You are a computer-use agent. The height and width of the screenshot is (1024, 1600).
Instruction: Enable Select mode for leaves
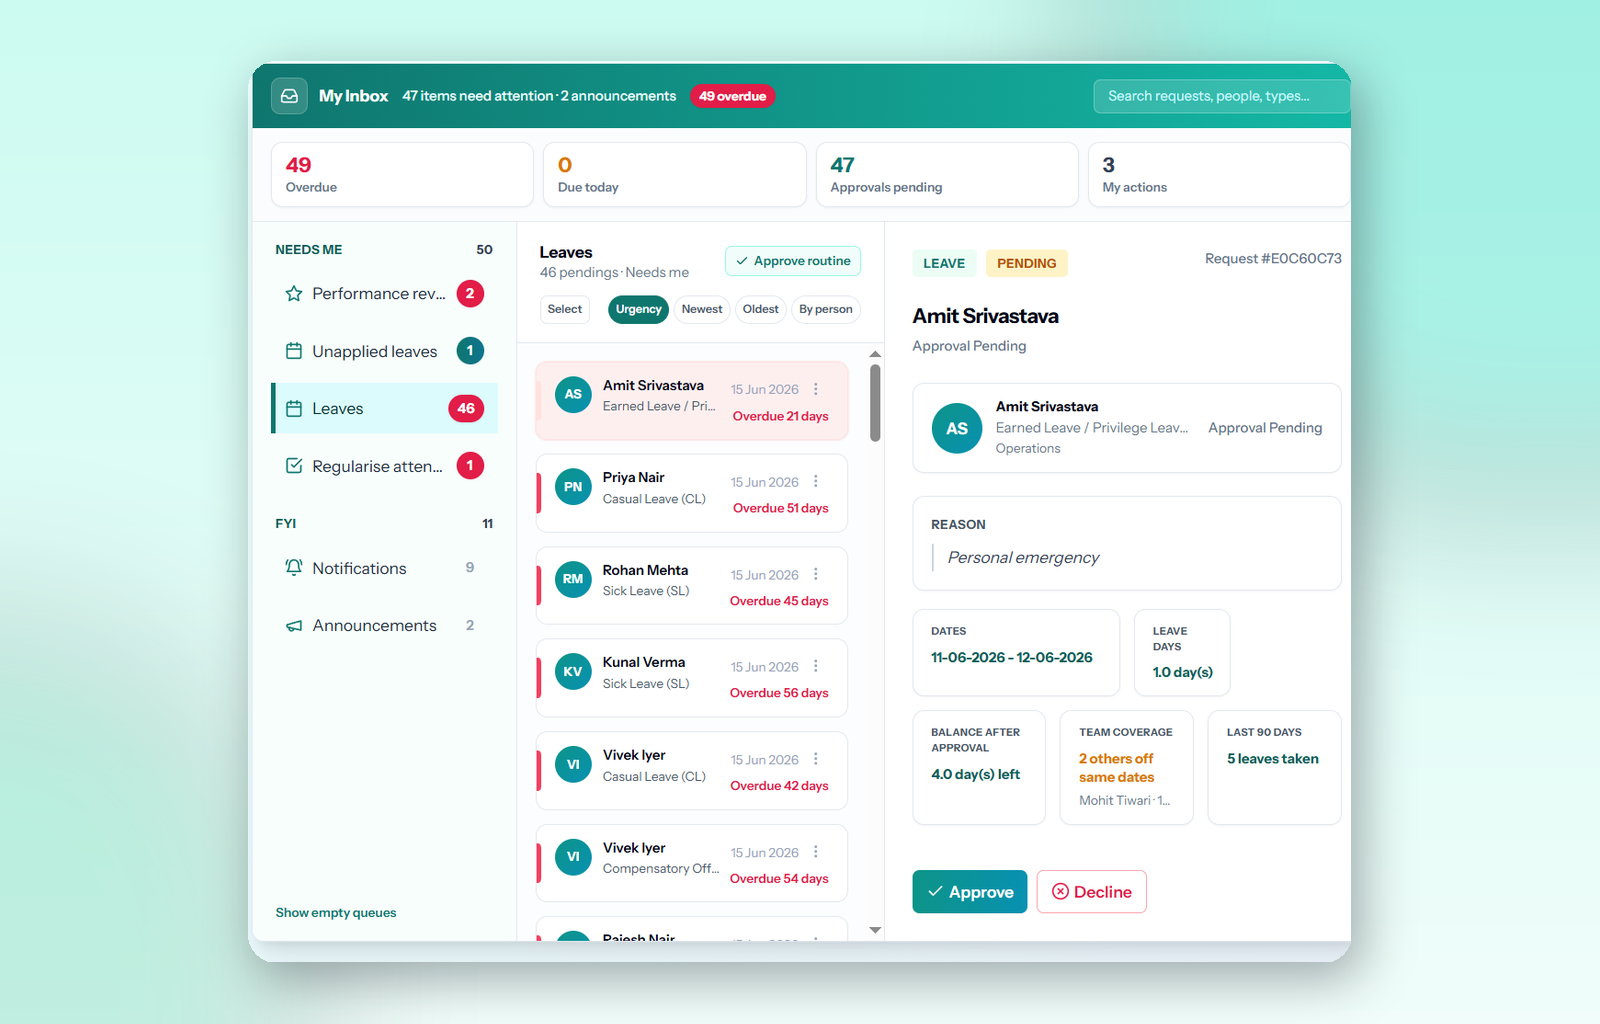click(565, 309)
